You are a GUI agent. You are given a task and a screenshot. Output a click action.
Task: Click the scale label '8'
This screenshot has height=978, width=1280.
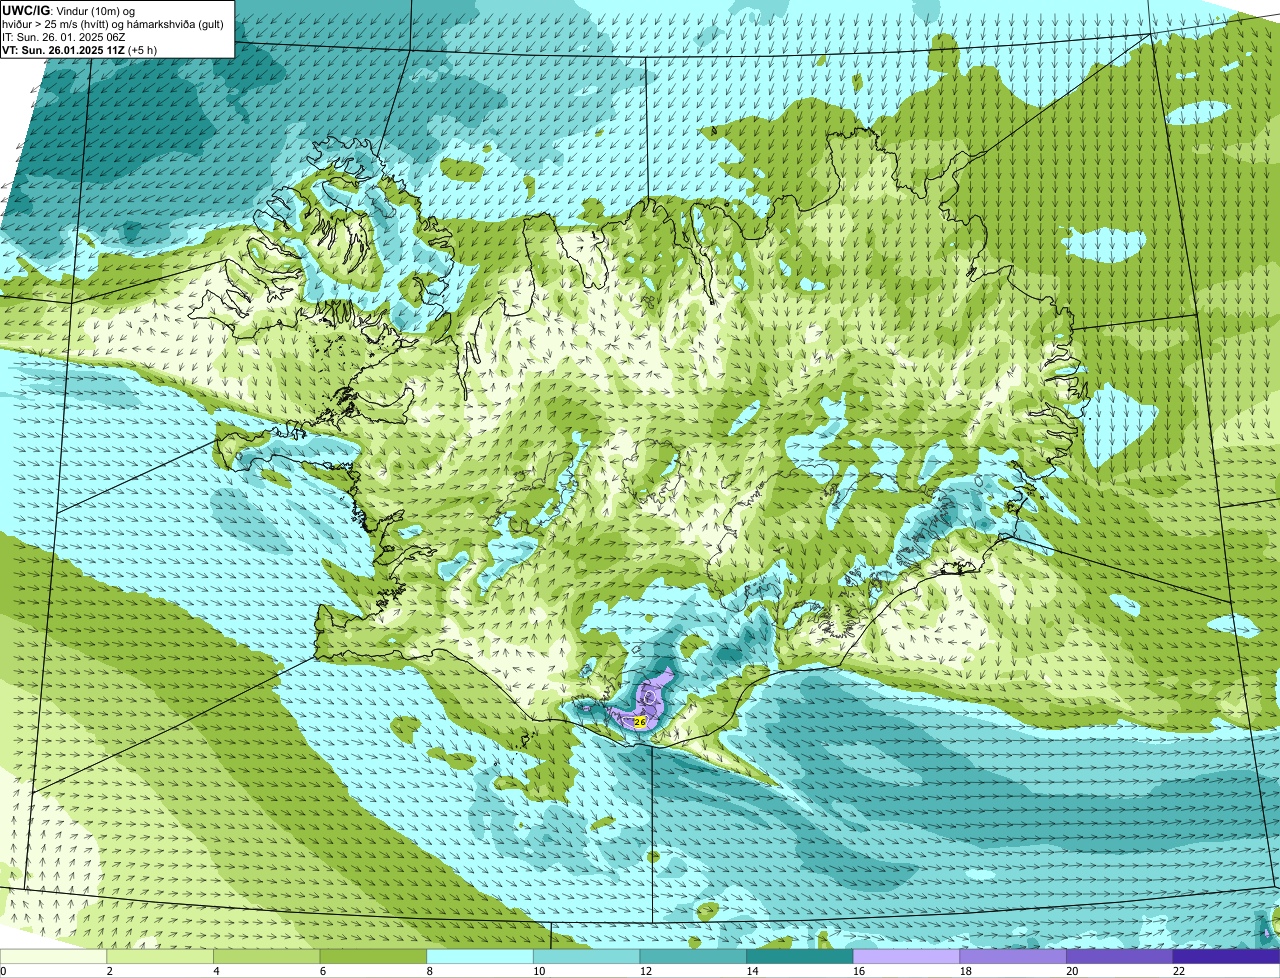[x=429, y=971]
